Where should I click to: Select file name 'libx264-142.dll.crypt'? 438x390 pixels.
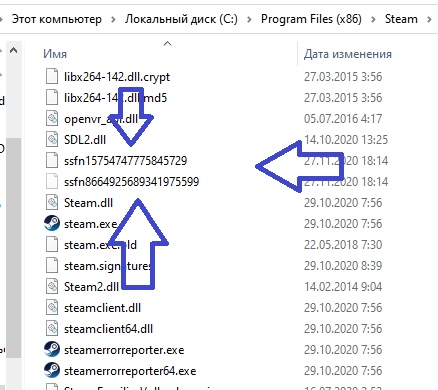tap(117, 77)
